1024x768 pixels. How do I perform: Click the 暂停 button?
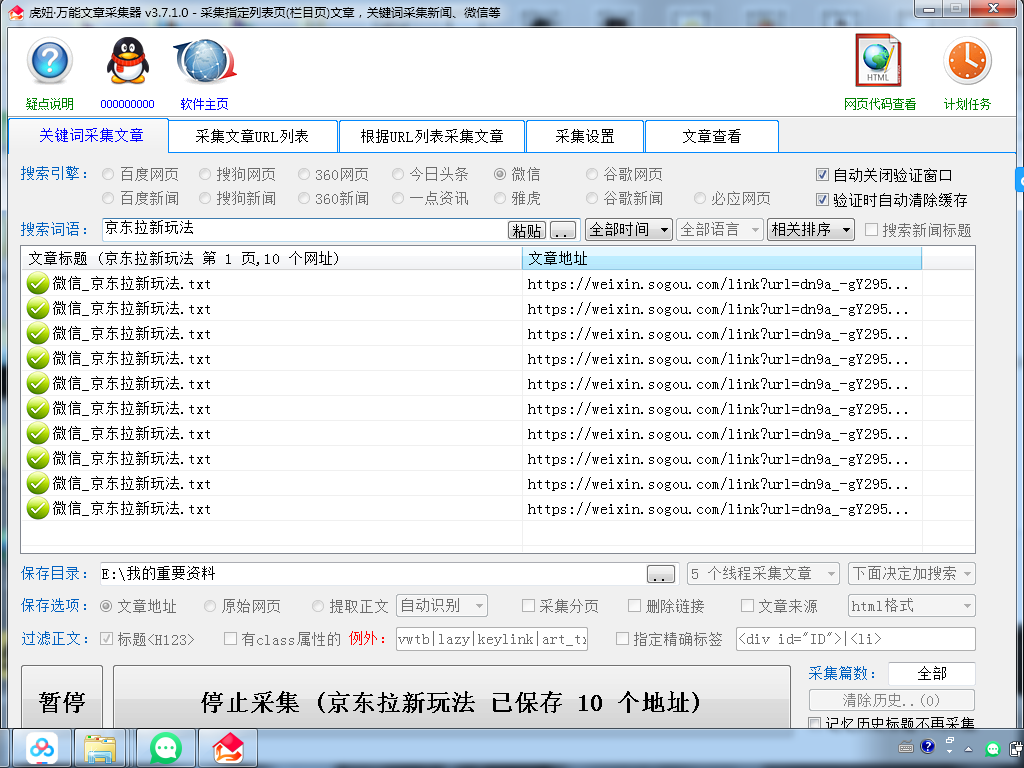62,697
